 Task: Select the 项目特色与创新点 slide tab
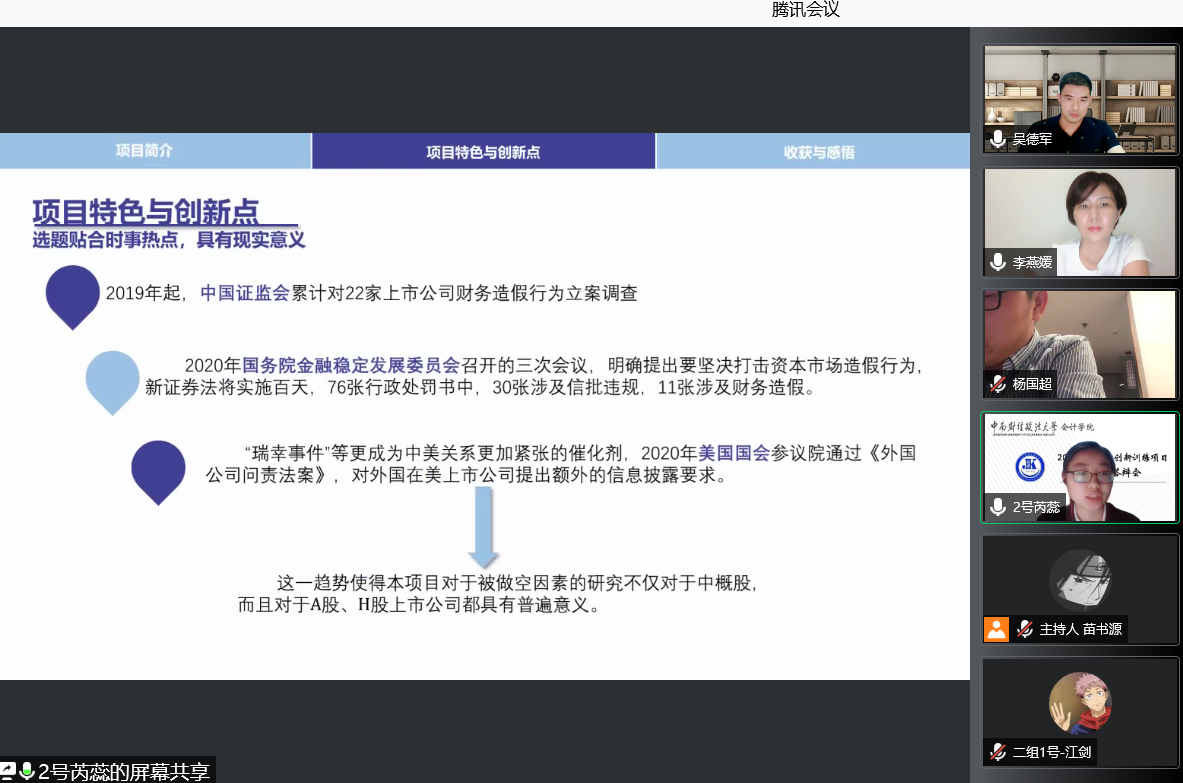483,152
